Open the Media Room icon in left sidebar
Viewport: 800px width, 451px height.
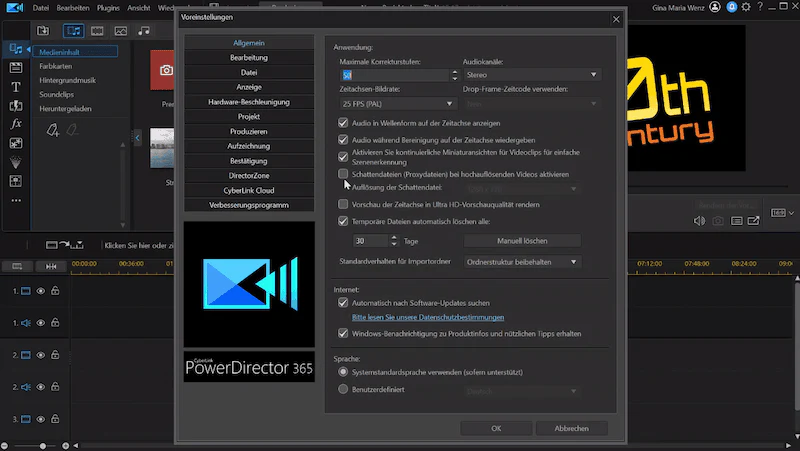pos(16,49)
